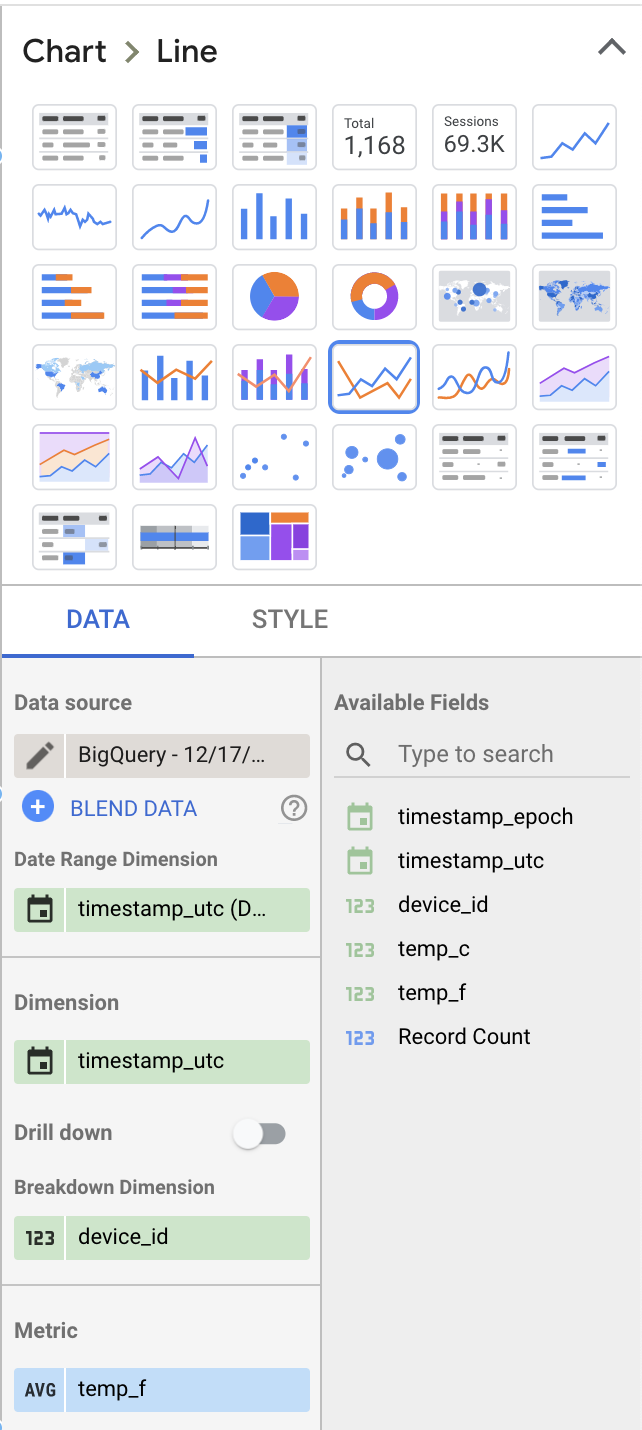Select the donut chart type icon
642x1430 pixels.
[x=374, y=297]
